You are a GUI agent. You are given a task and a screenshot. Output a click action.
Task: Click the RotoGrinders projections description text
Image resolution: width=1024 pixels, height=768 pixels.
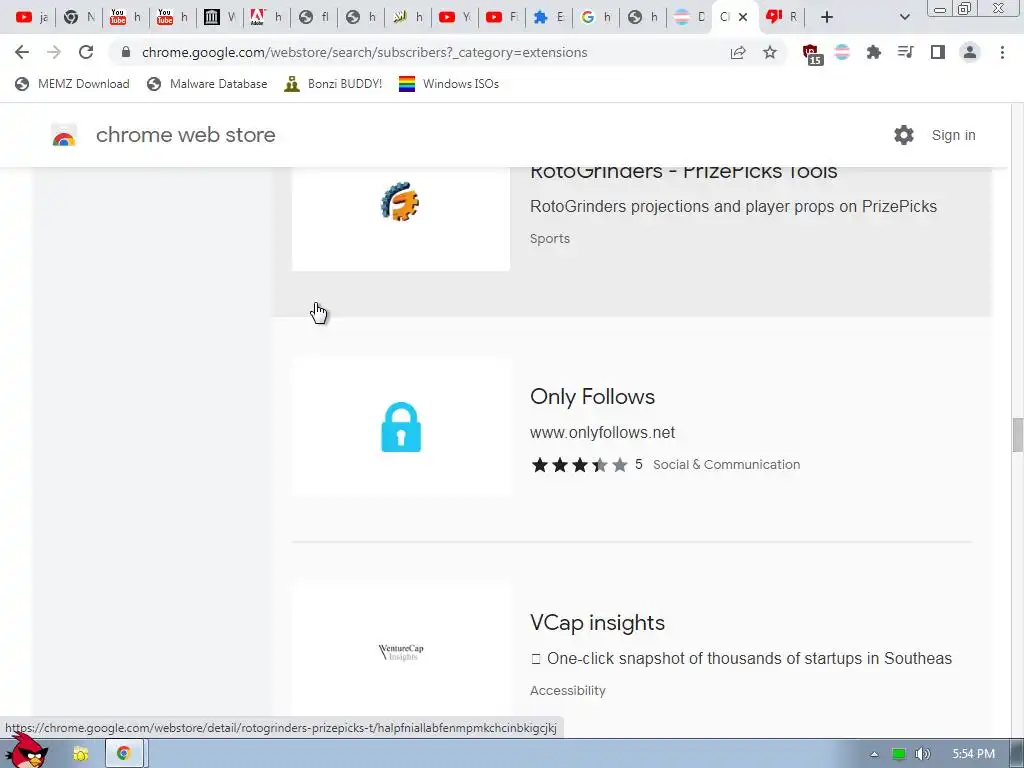tap(733, 206)
